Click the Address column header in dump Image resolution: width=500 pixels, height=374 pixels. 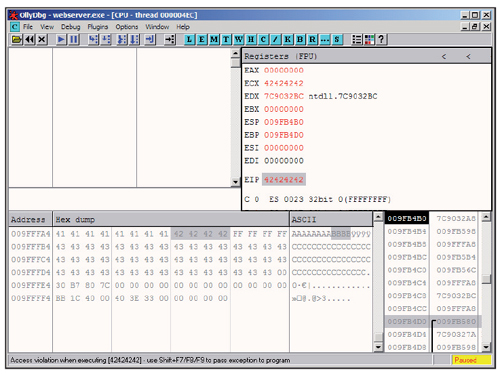point(30,219)
